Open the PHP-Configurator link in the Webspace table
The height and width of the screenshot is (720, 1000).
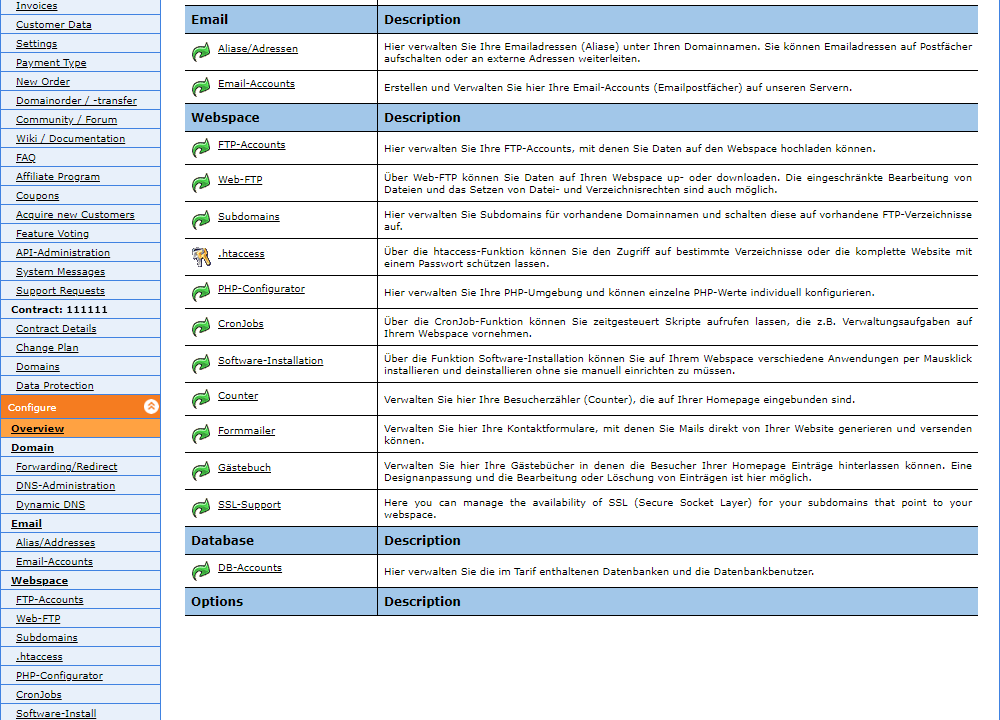pos(261,289)
